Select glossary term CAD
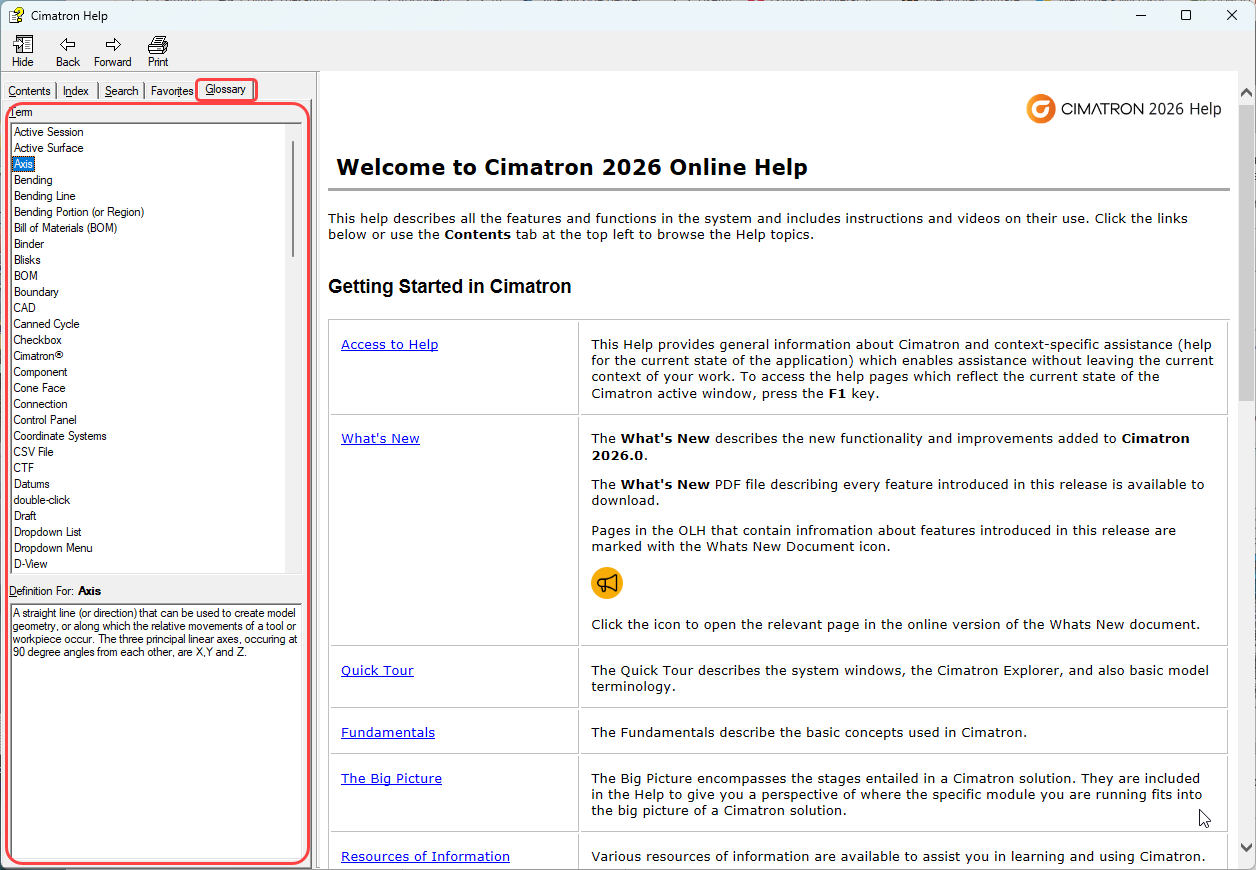 tap(24, 308)
